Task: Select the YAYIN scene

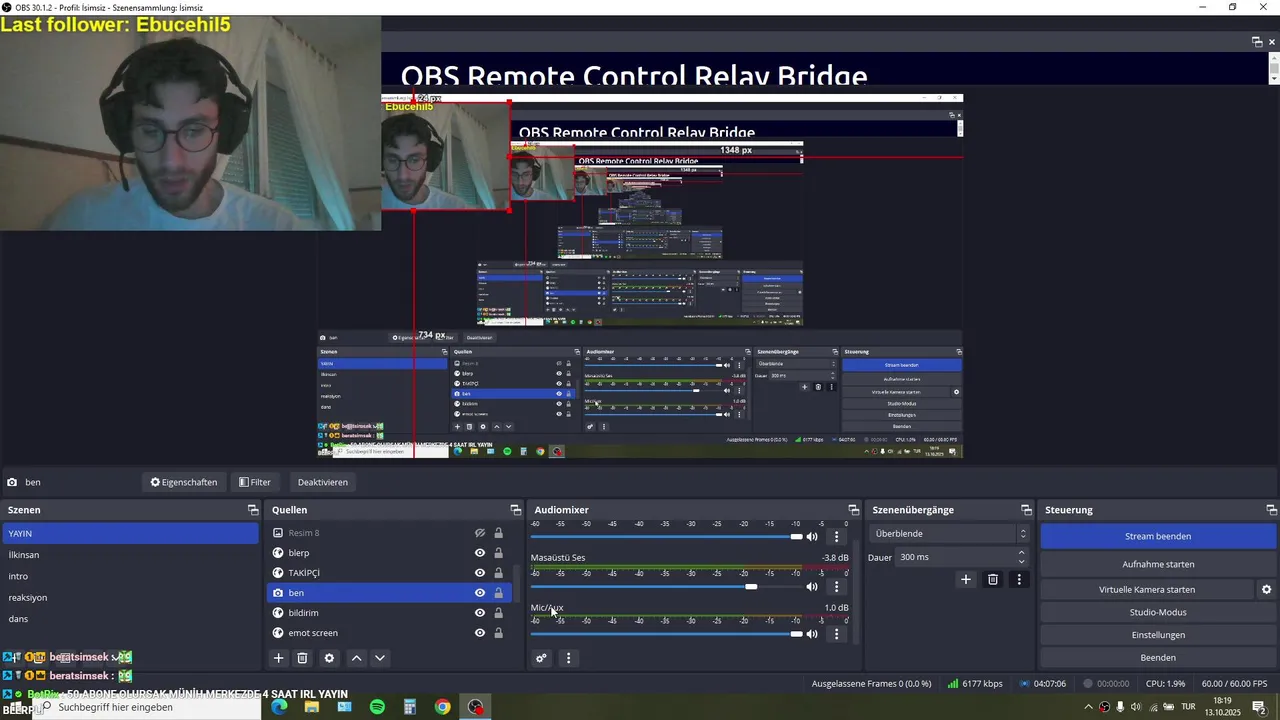Action: tap(130, 534)
